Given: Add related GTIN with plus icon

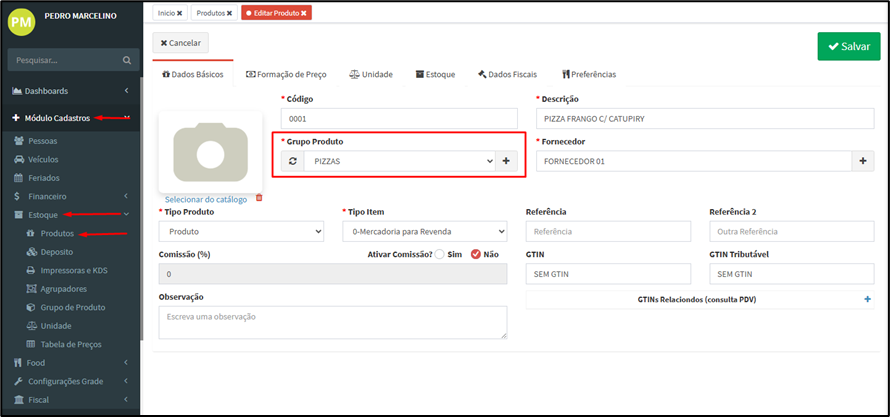Looking at the screenshot, I should click(867, 300).
